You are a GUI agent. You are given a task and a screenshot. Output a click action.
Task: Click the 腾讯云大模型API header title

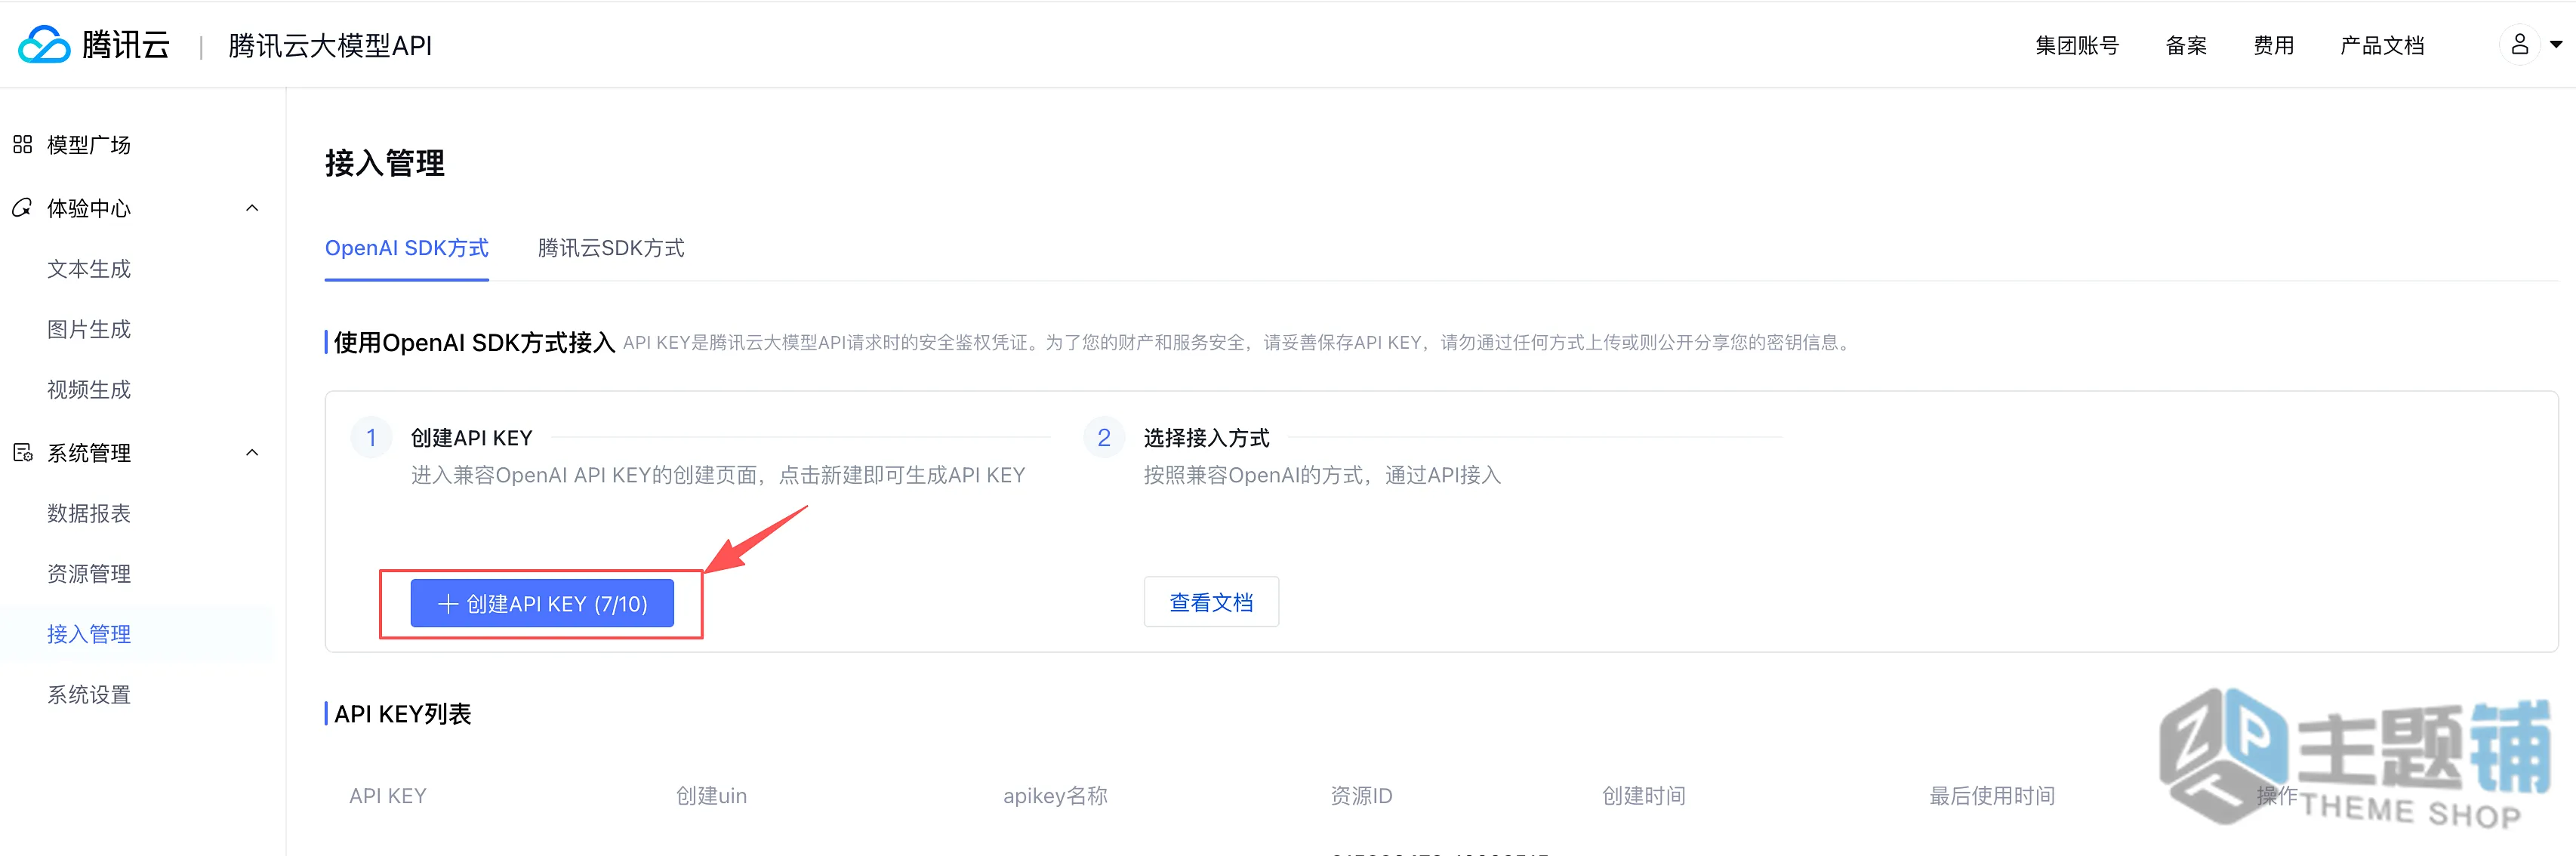click(330, 45)
